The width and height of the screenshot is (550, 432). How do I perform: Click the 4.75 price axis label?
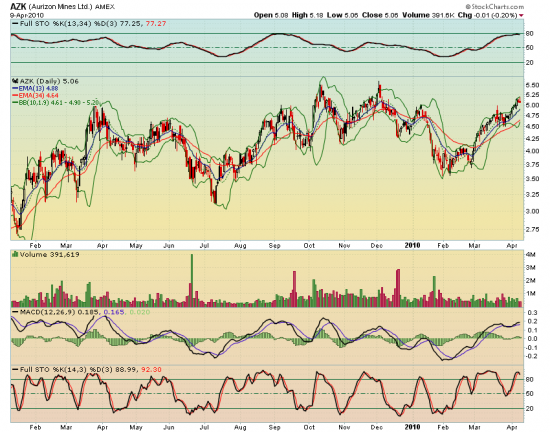coord(532,115)
